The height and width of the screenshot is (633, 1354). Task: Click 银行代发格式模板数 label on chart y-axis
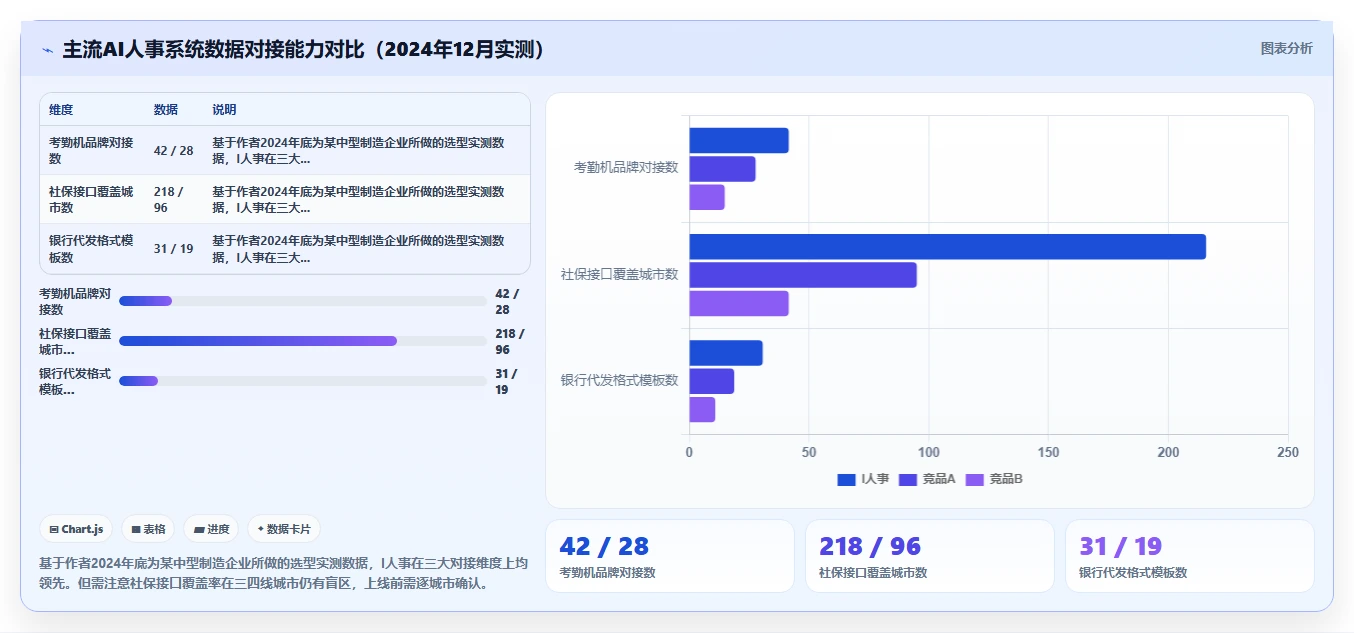[620, 381]
